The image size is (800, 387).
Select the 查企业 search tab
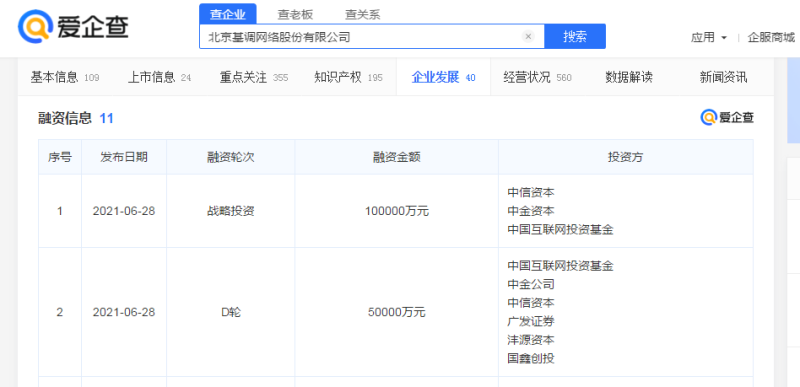point(228,14)
